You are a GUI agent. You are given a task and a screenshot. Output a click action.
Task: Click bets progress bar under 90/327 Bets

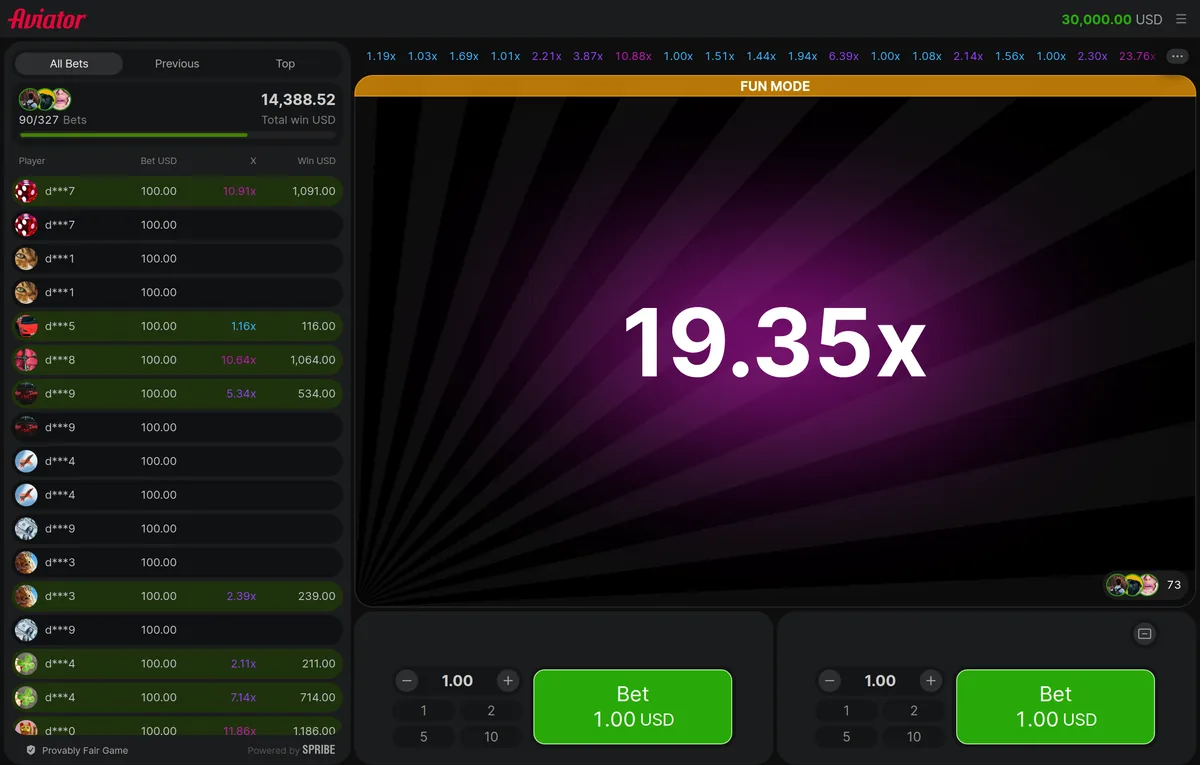click(177, 135)
